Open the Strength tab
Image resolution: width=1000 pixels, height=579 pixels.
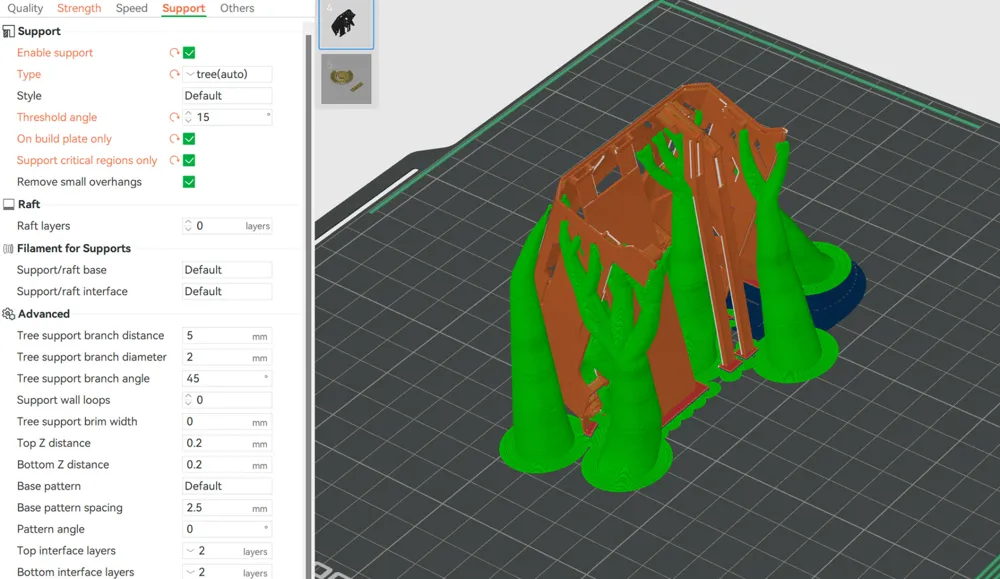(79, 8)
